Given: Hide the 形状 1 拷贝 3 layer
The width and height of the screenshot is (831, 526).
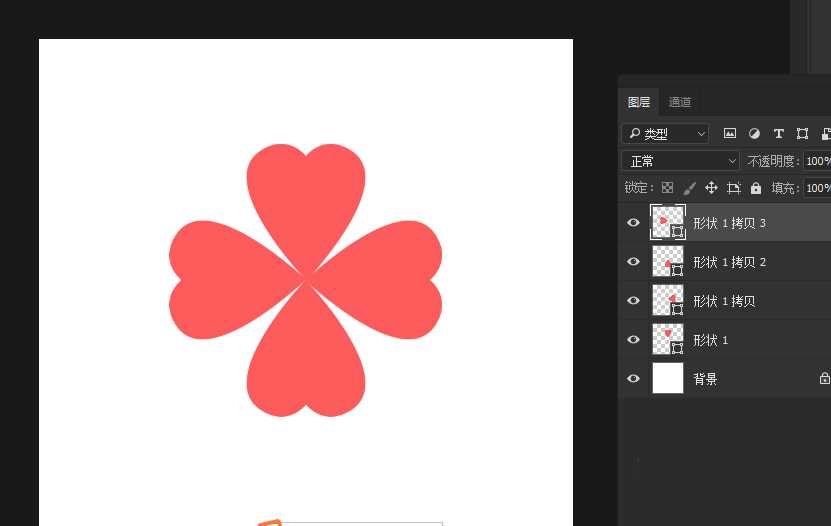Looking at the screenshot, I should tap(633, 223).
